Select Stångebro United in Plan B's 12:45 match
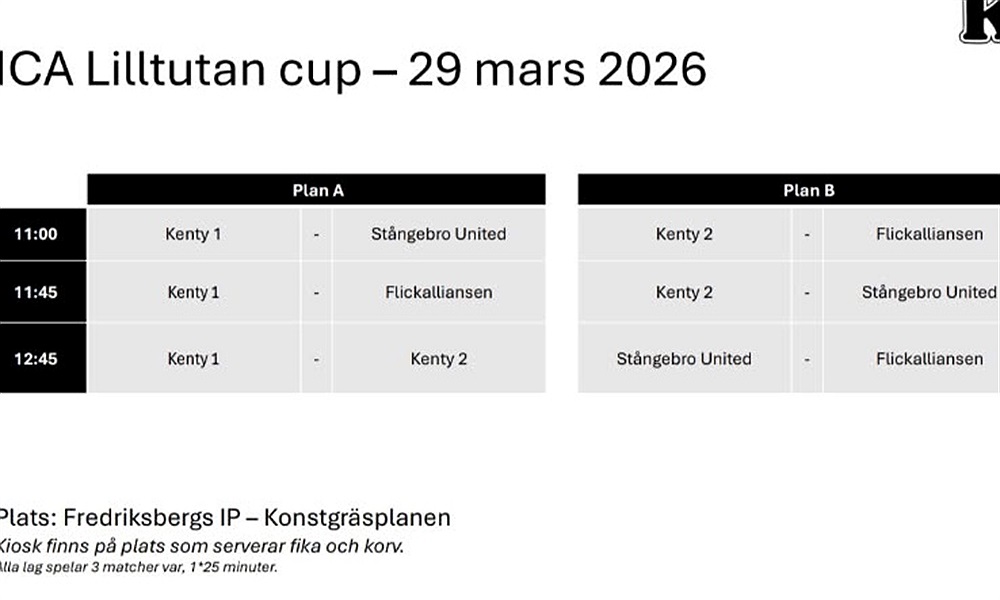This screenshot has height=600, width=1000. 684,358
